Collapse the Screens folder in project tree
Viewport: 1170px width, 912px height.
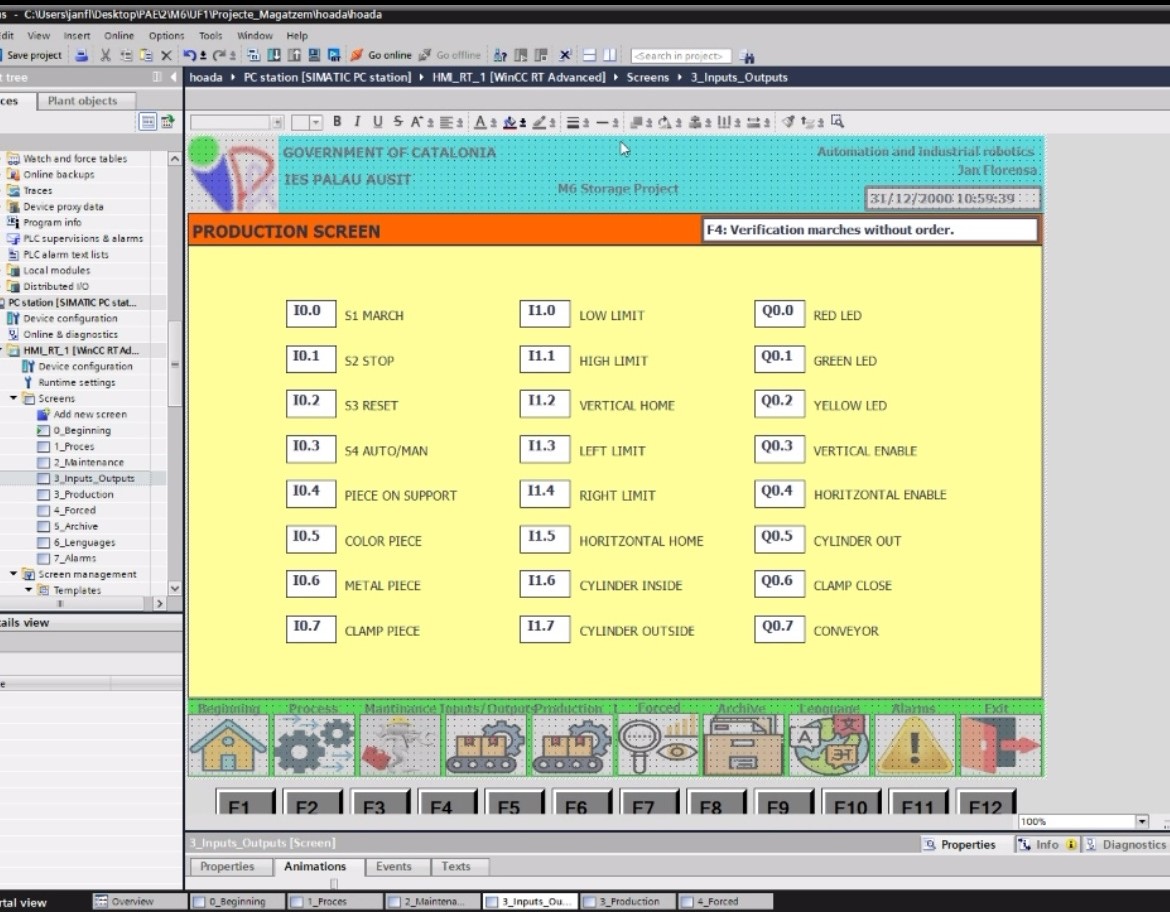pyautogui.click(x=15, y=399)
